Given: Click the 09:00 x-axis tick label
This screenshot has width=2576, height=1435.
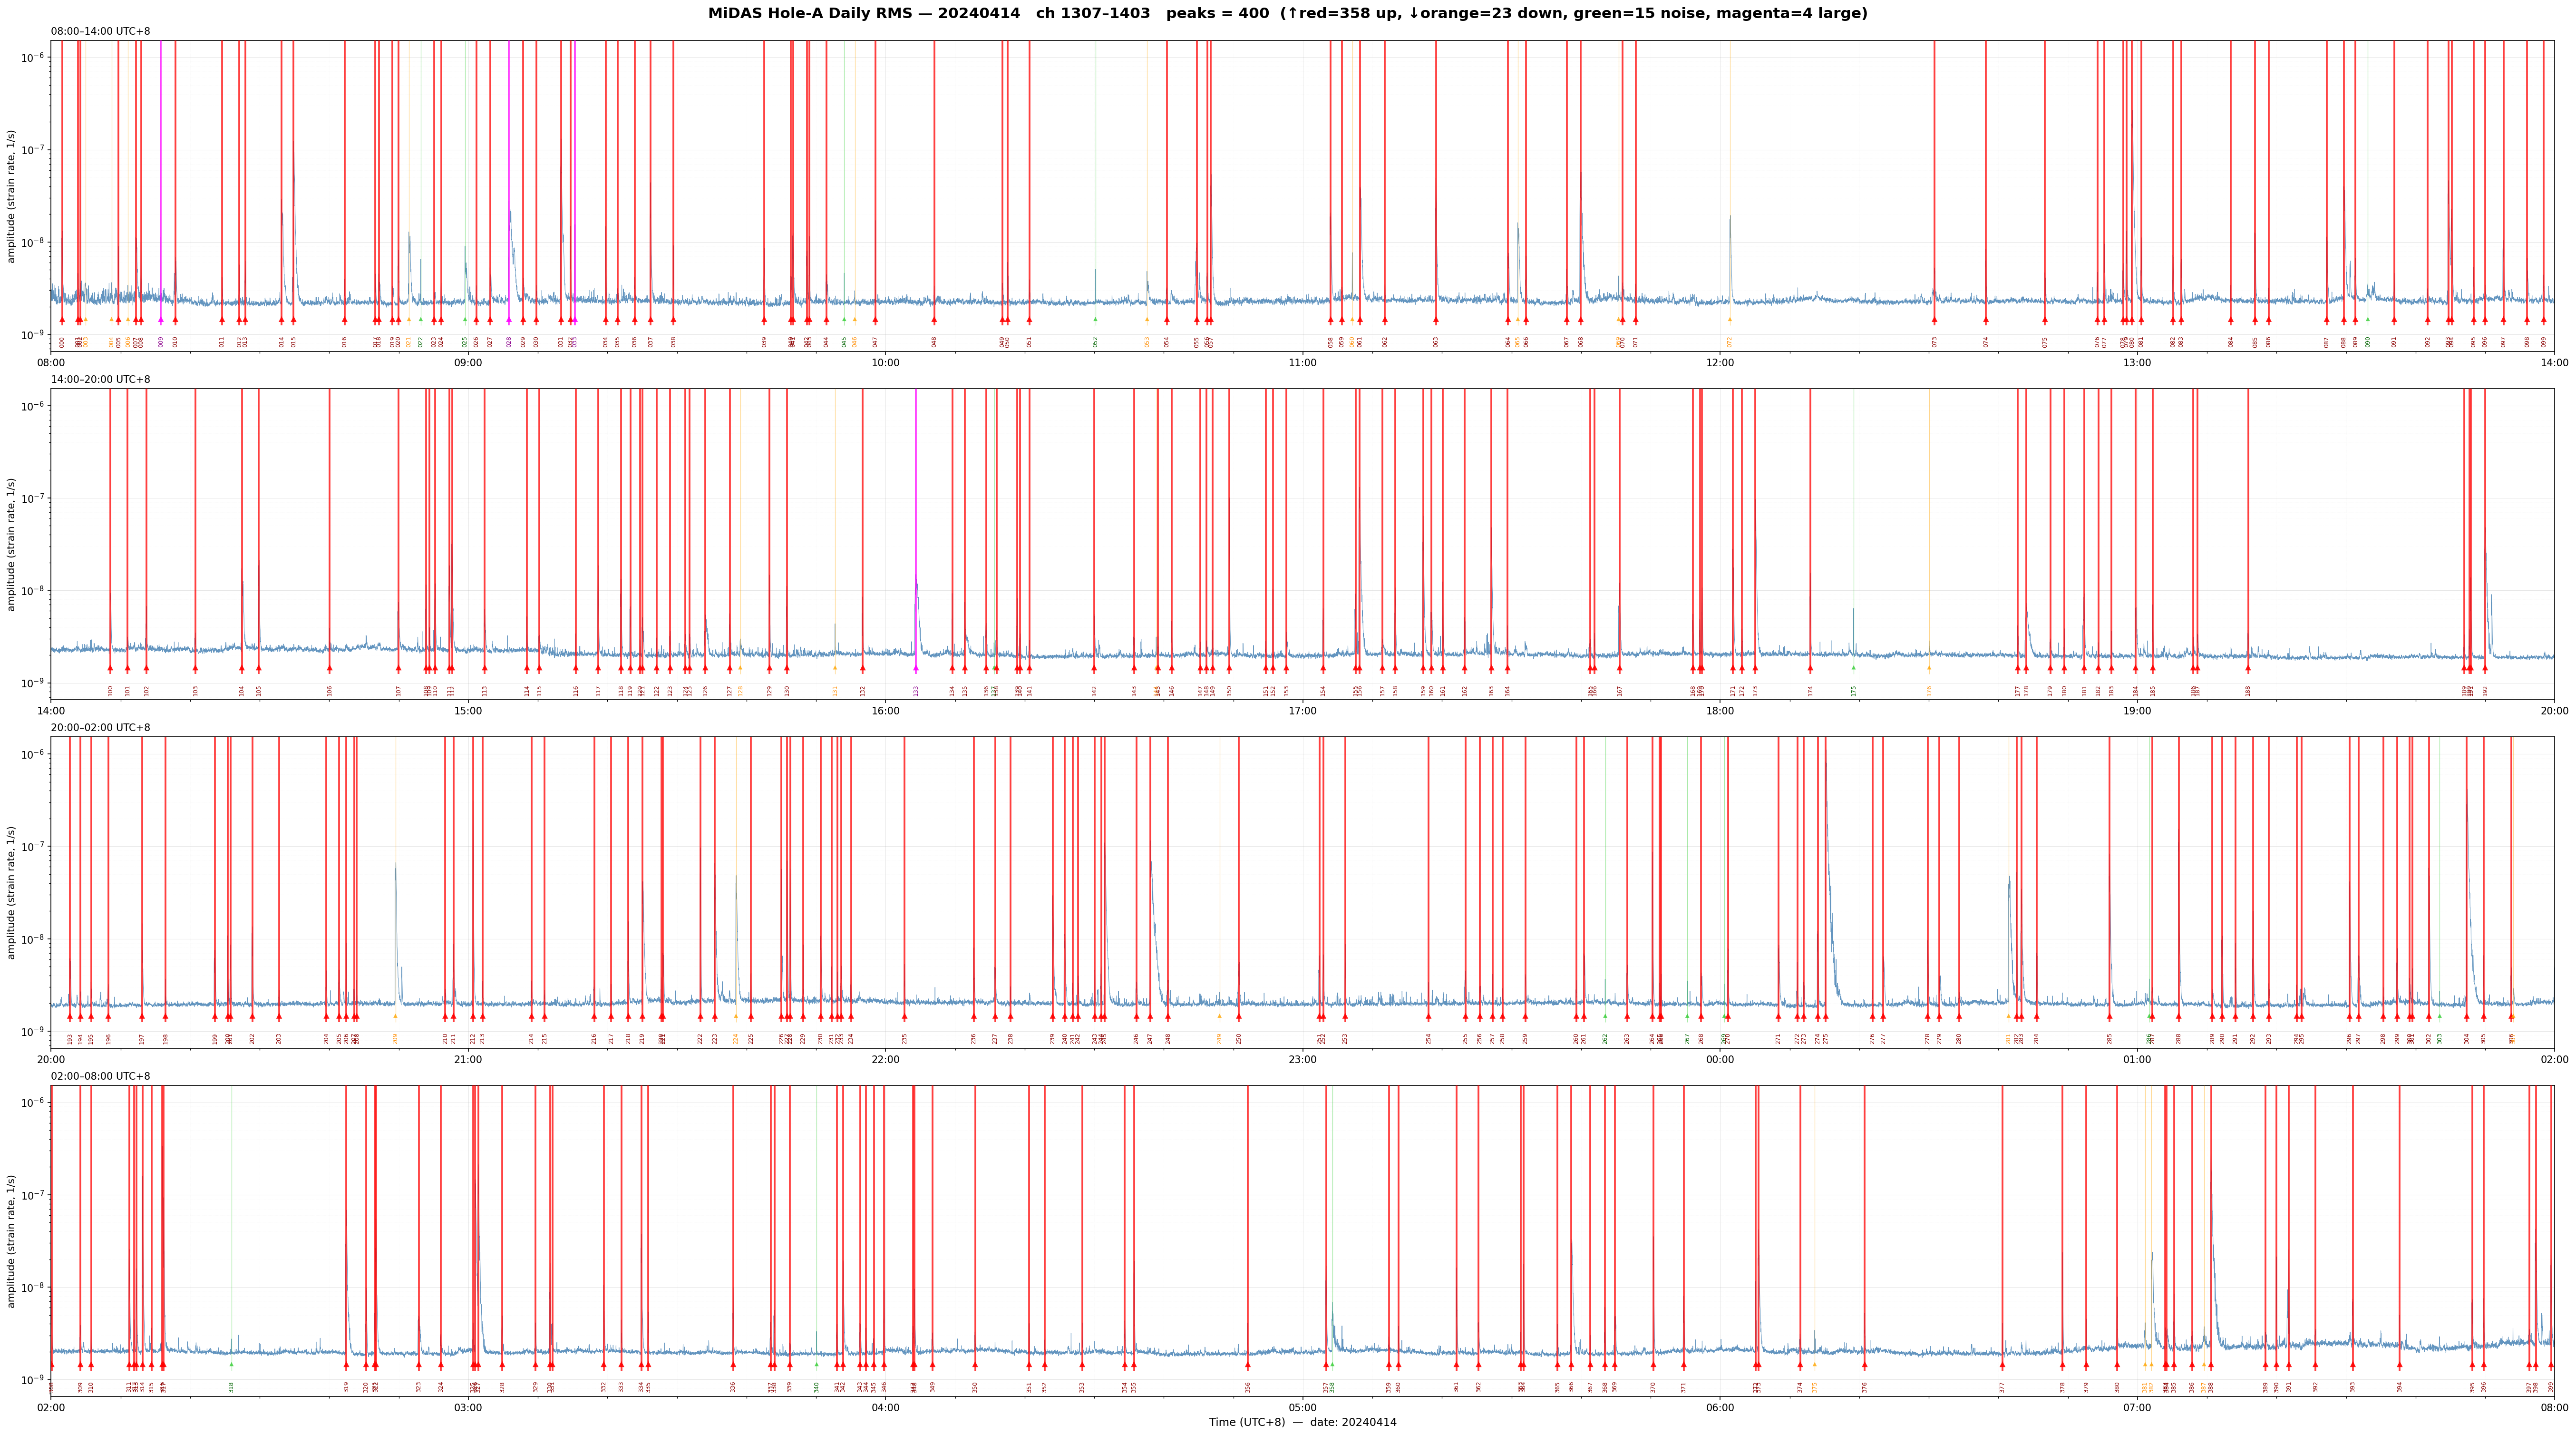Looking at the screenshot, I should 468,362.
